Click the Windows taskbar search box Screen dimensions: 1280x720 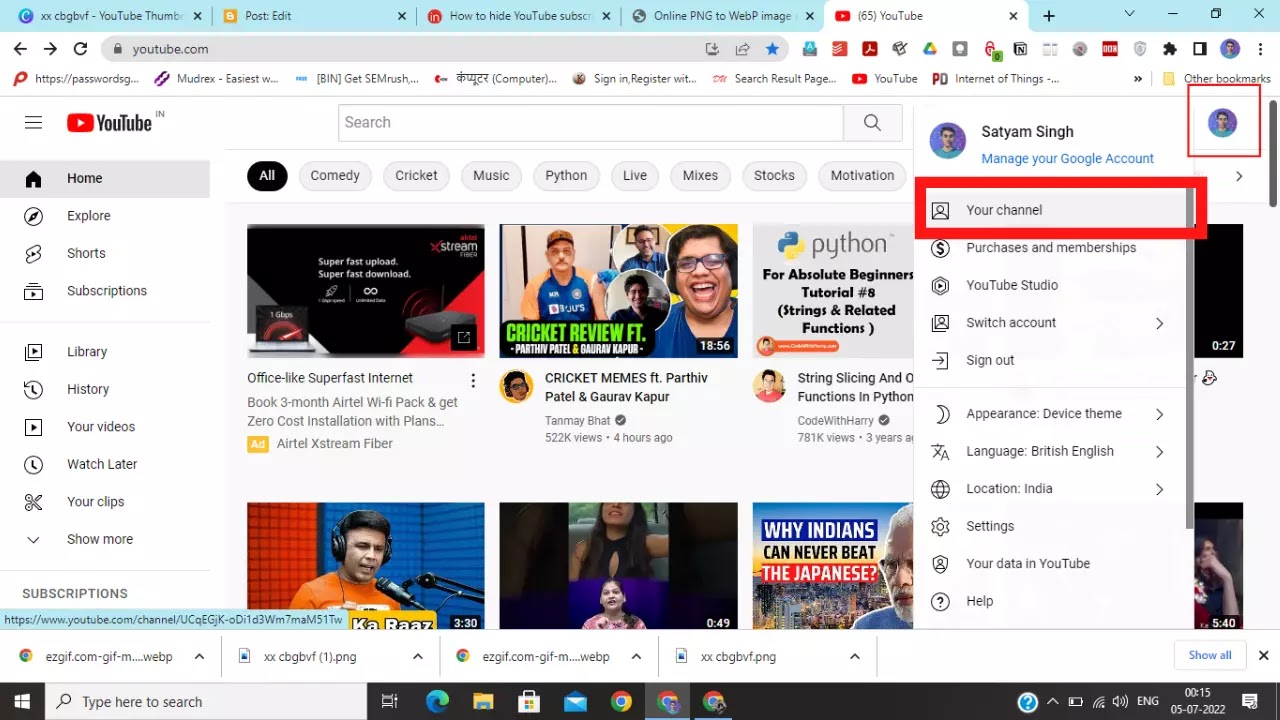[206, 701]
